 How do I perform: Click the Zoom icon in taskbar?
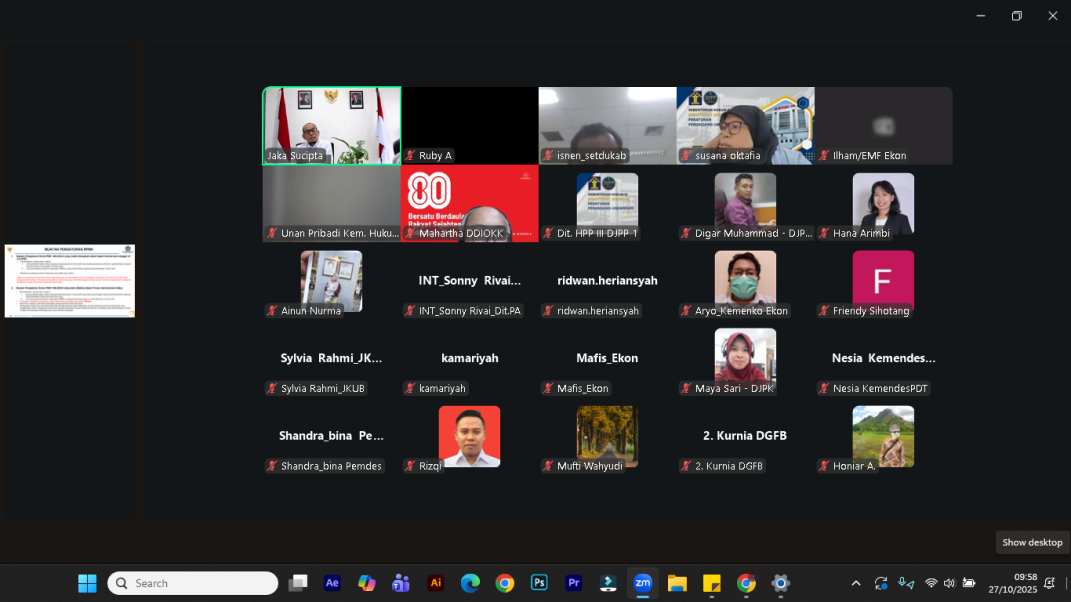point(643,583)
